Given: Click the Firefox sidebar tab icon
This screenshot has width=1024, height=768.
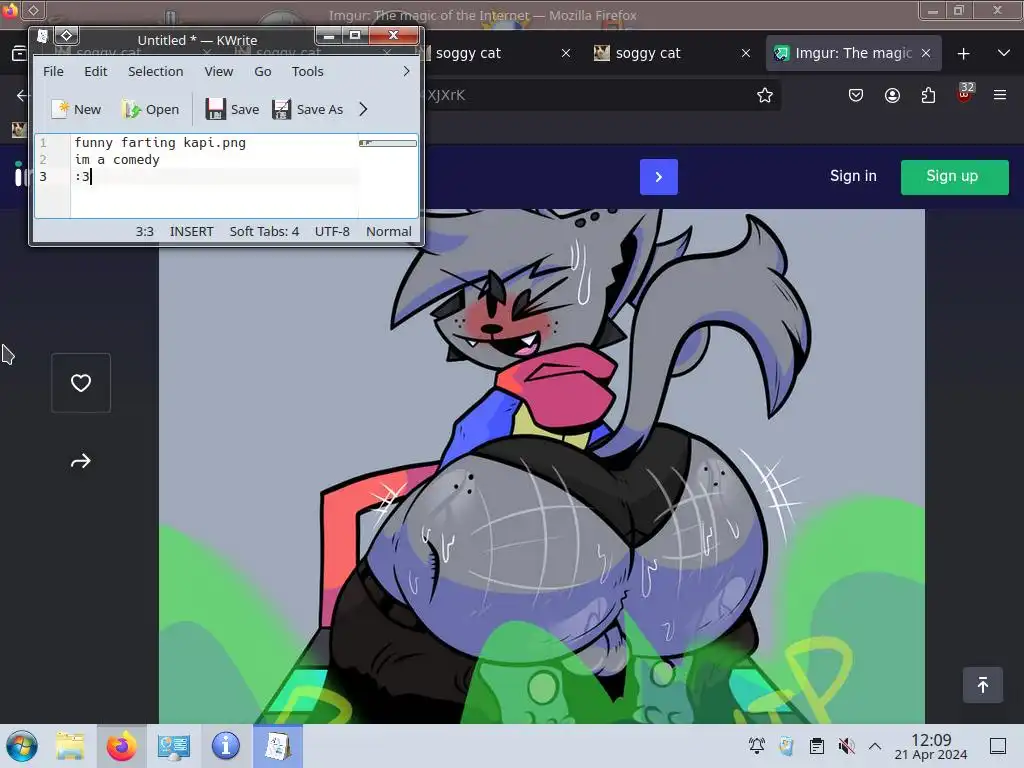Looking at the screenshot, I should (x=19, y=53).
